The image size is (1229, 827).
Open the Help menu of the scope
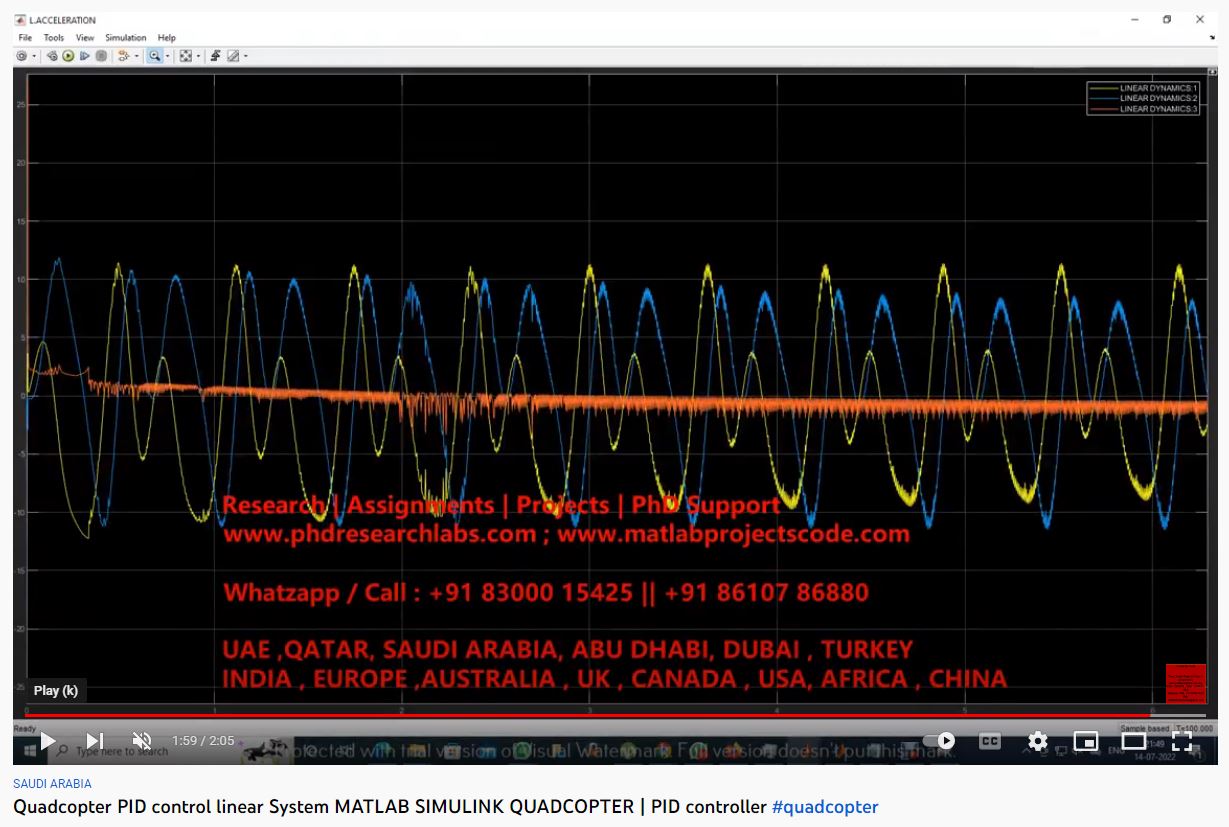click(x=167, y=38)
